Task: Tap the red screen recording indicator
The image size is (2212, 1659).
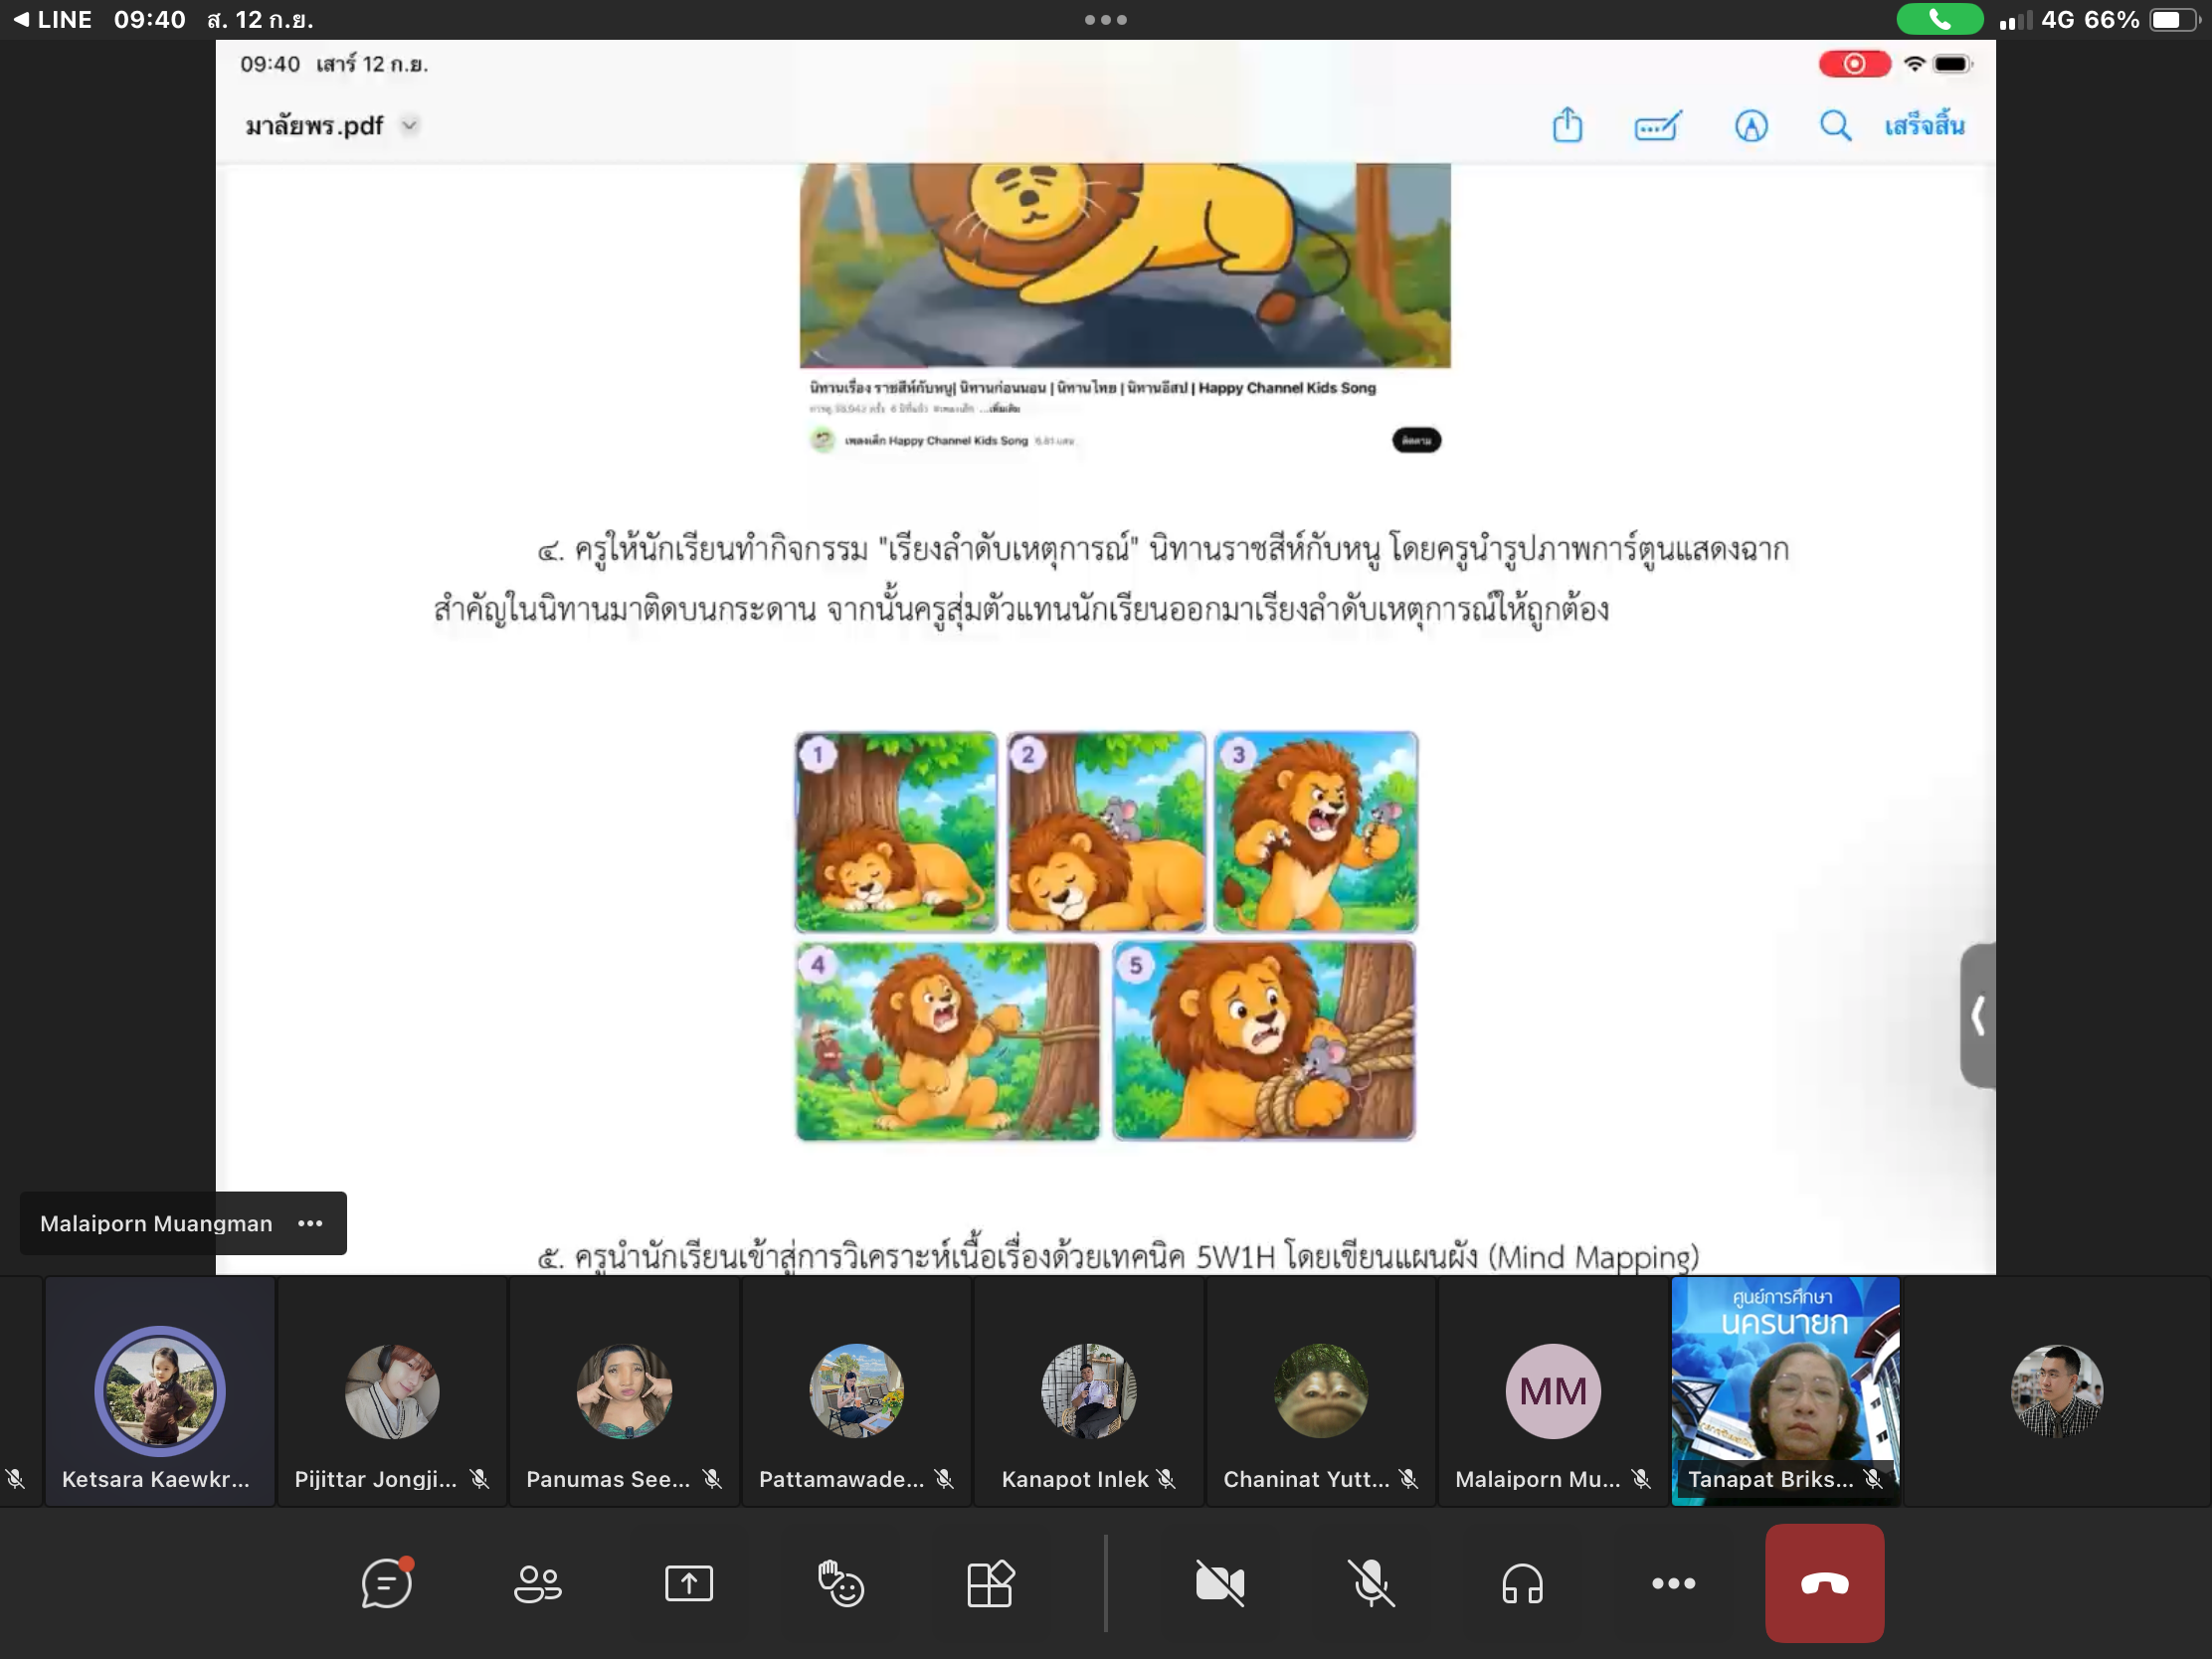Action: coord(1854,64)
